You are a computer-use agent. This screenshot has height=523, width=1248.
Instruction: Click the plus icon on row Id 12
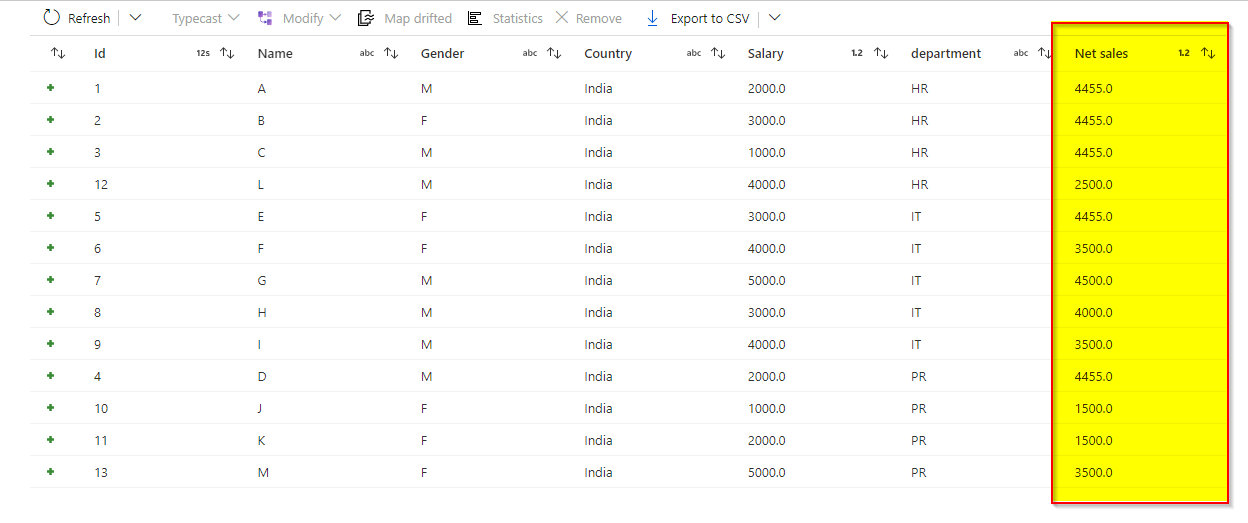coord(50,184)
